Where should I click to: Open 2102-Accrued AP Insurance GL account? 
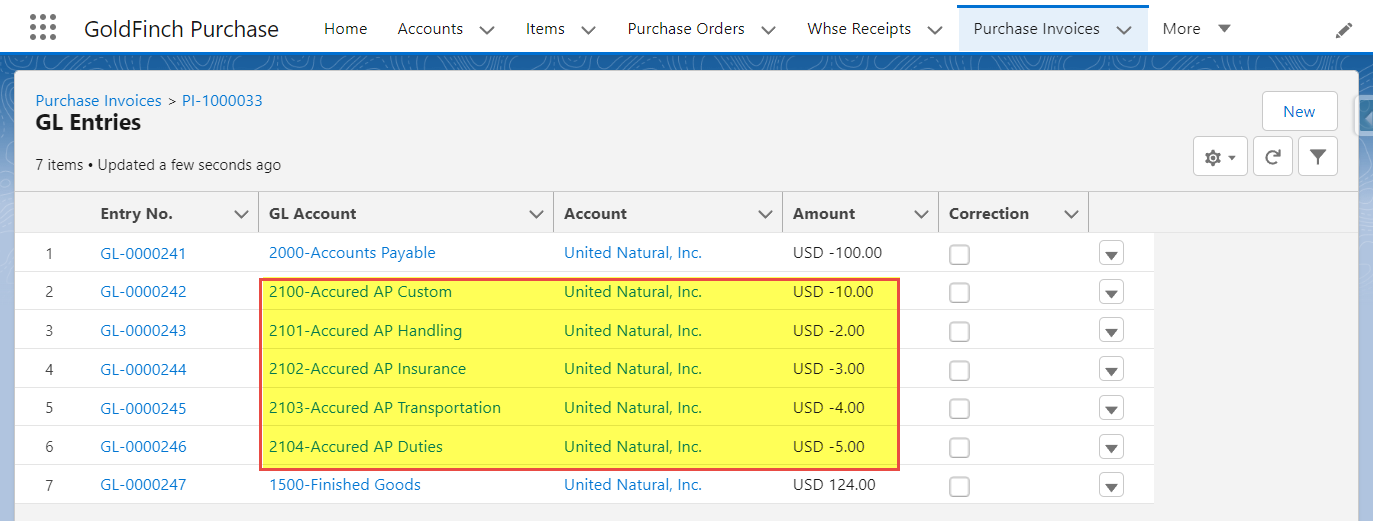coord(367,369)
